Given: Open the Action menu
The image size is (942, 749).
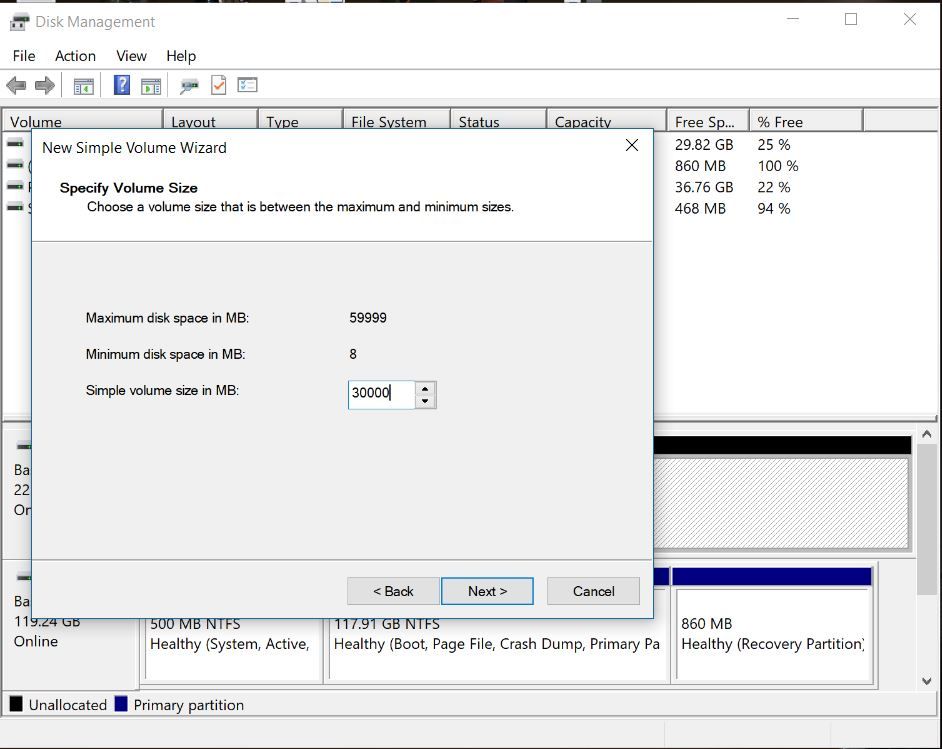Looking at the screenshot, I should click(x=75, y=56).
